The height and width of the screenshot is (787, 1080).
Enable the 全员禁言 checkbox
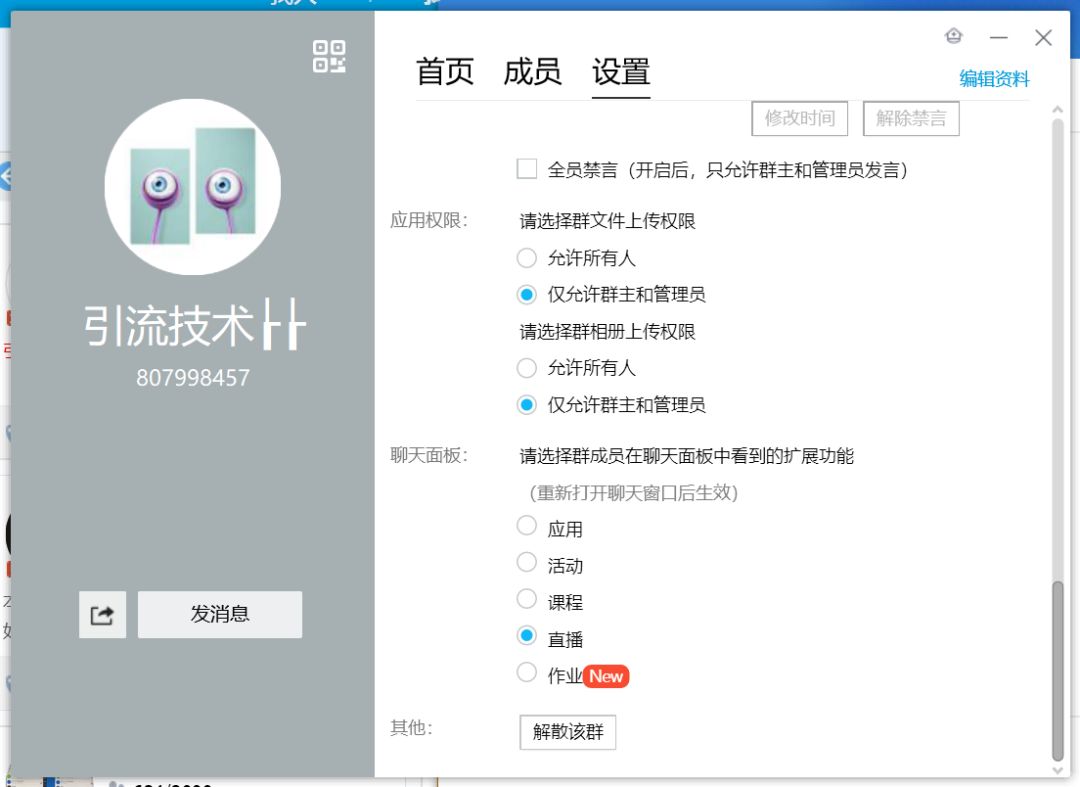(527, 169)
